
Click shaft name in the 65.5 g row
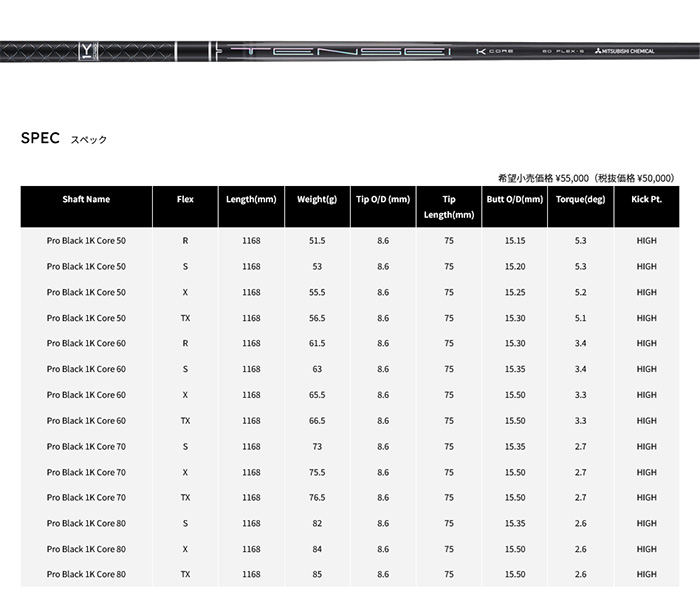click(x=86, y=395)
